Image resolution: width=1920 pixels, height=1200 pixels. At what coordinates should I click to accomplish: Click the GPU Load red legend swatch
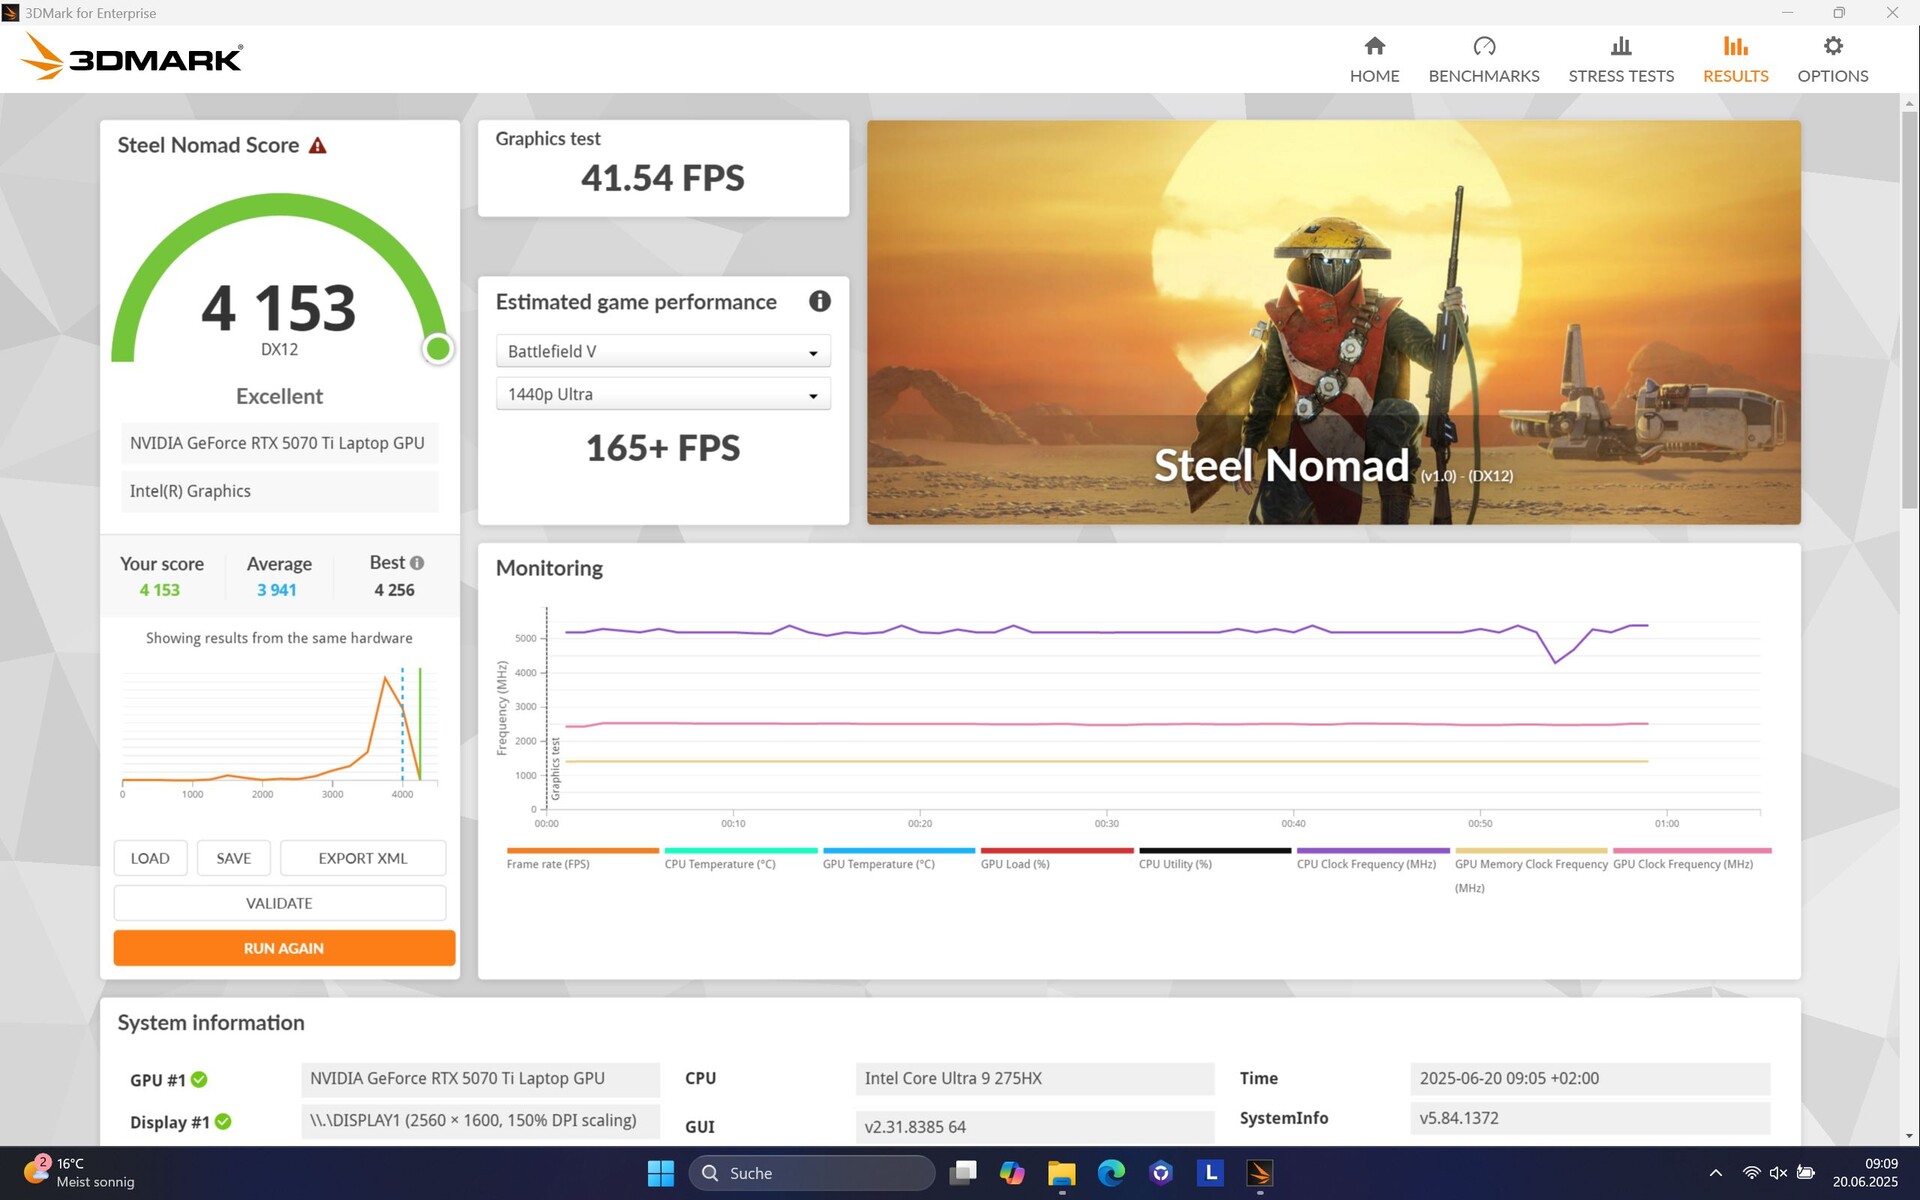[x=1057, y=851]
